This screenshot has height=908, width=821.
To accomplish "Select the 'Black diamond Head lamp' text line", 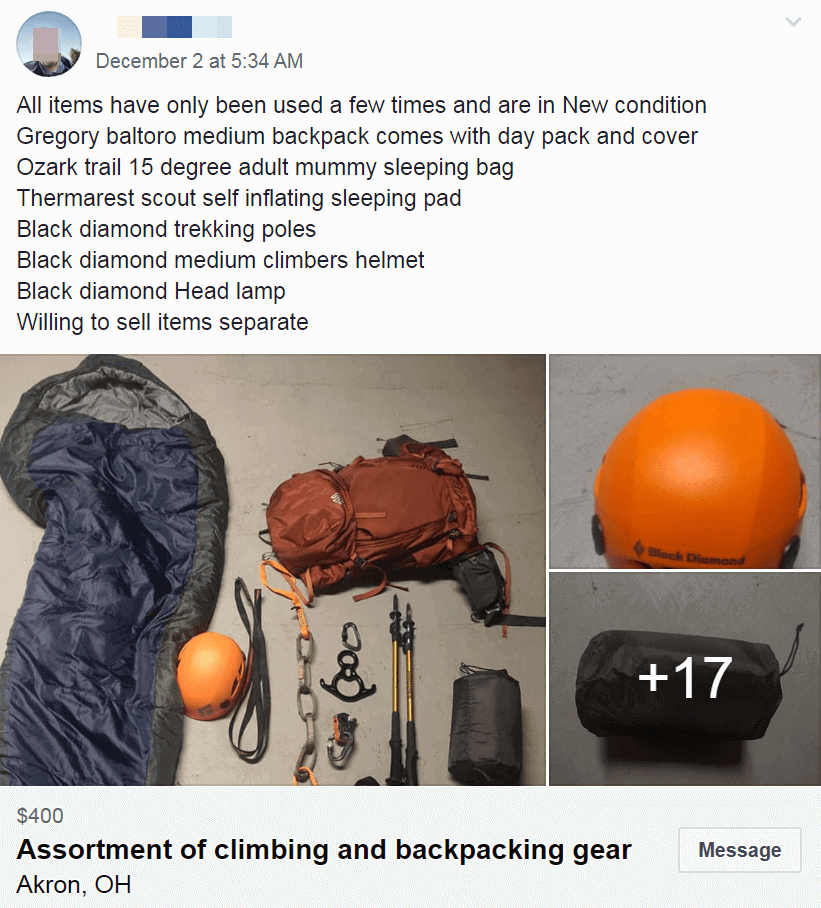I will [151, 291].
